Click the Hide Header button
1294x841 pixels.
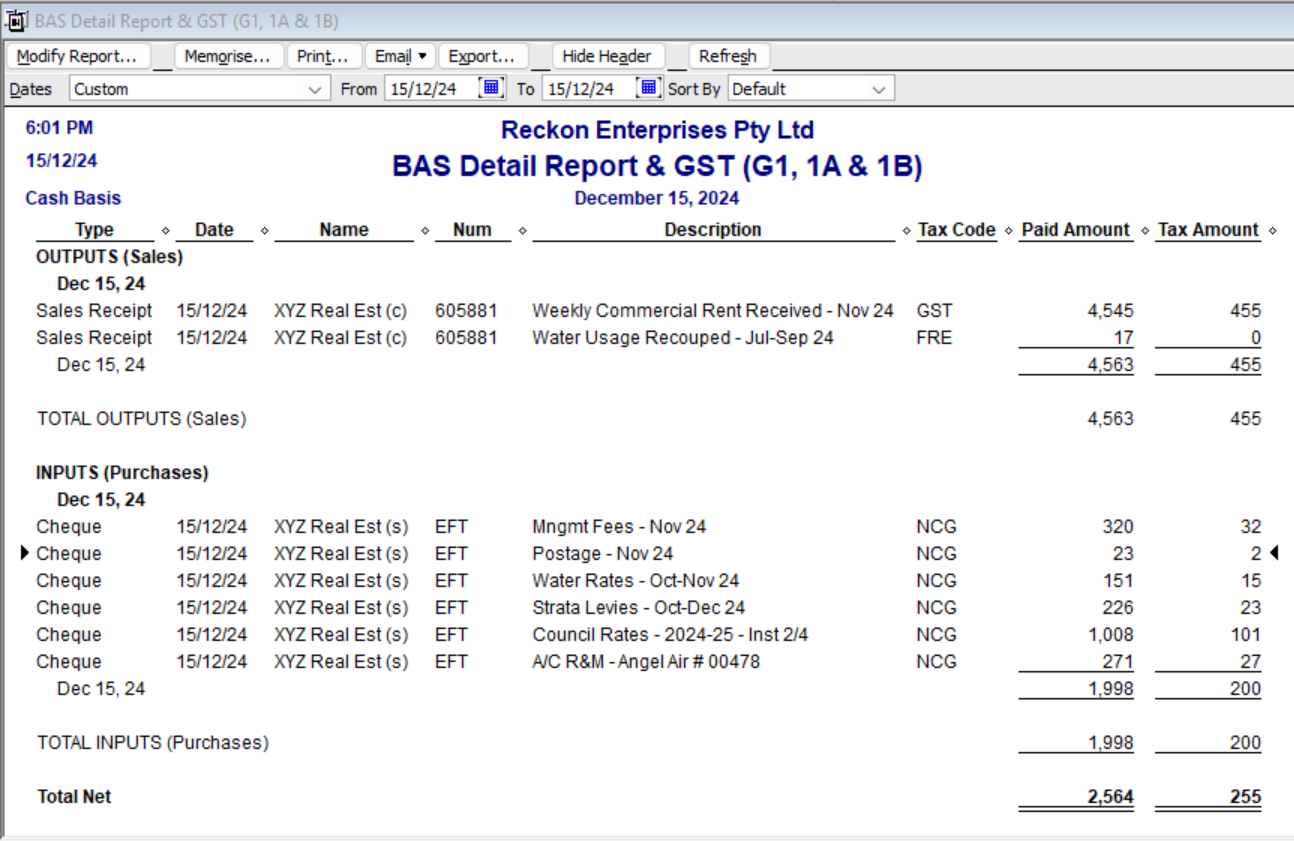point(606,56)
